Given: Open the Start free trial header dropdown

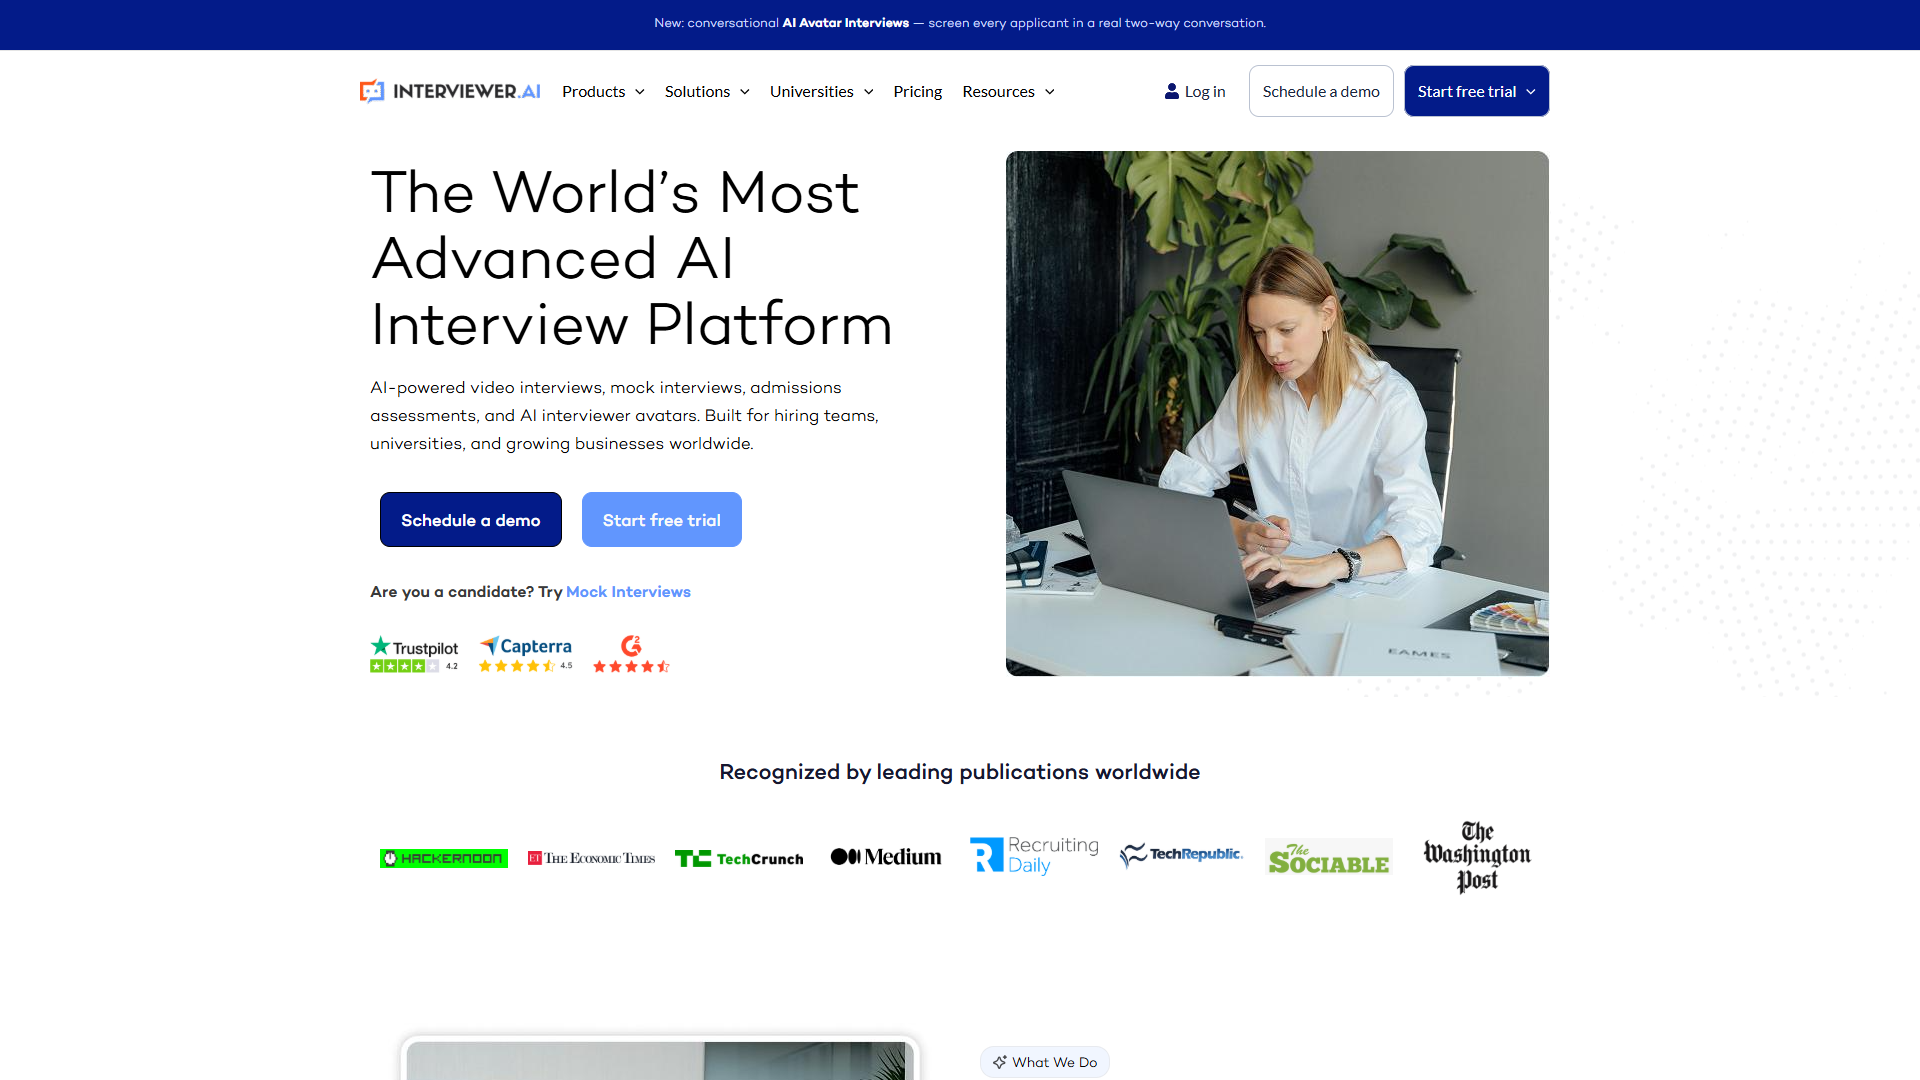Looking at the screenshot, I should tap(1476, 91).
